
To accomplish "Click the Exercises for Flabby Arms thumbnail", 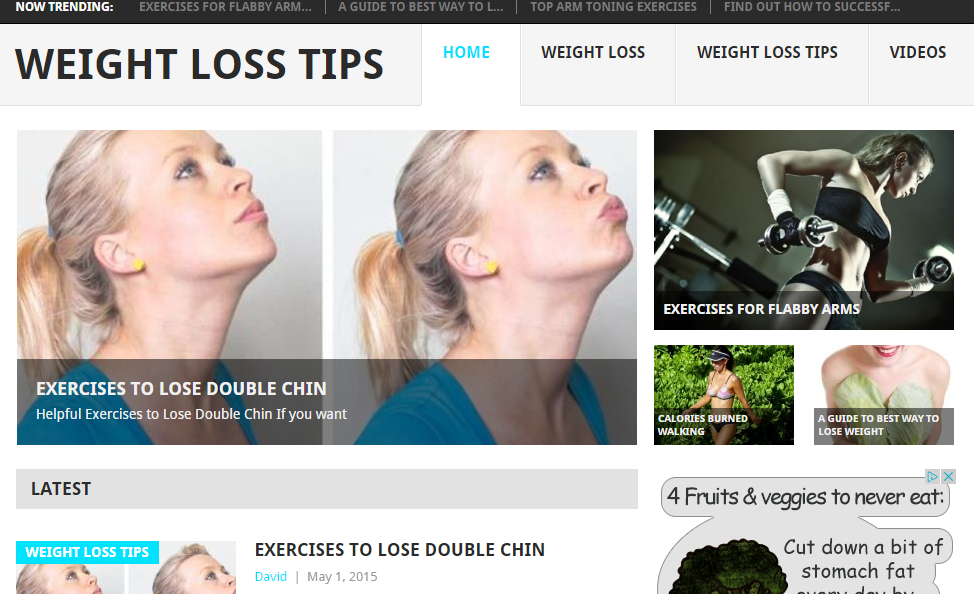I will pos(804,230).
